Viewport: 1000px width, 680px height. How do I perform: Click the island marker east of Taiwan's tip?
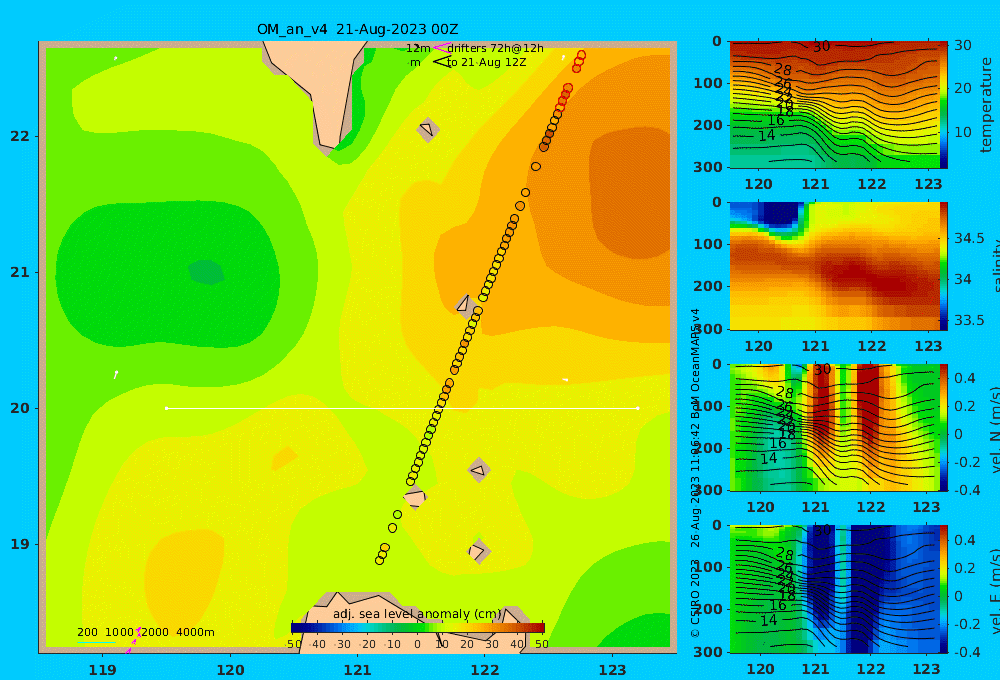(427, 129)
